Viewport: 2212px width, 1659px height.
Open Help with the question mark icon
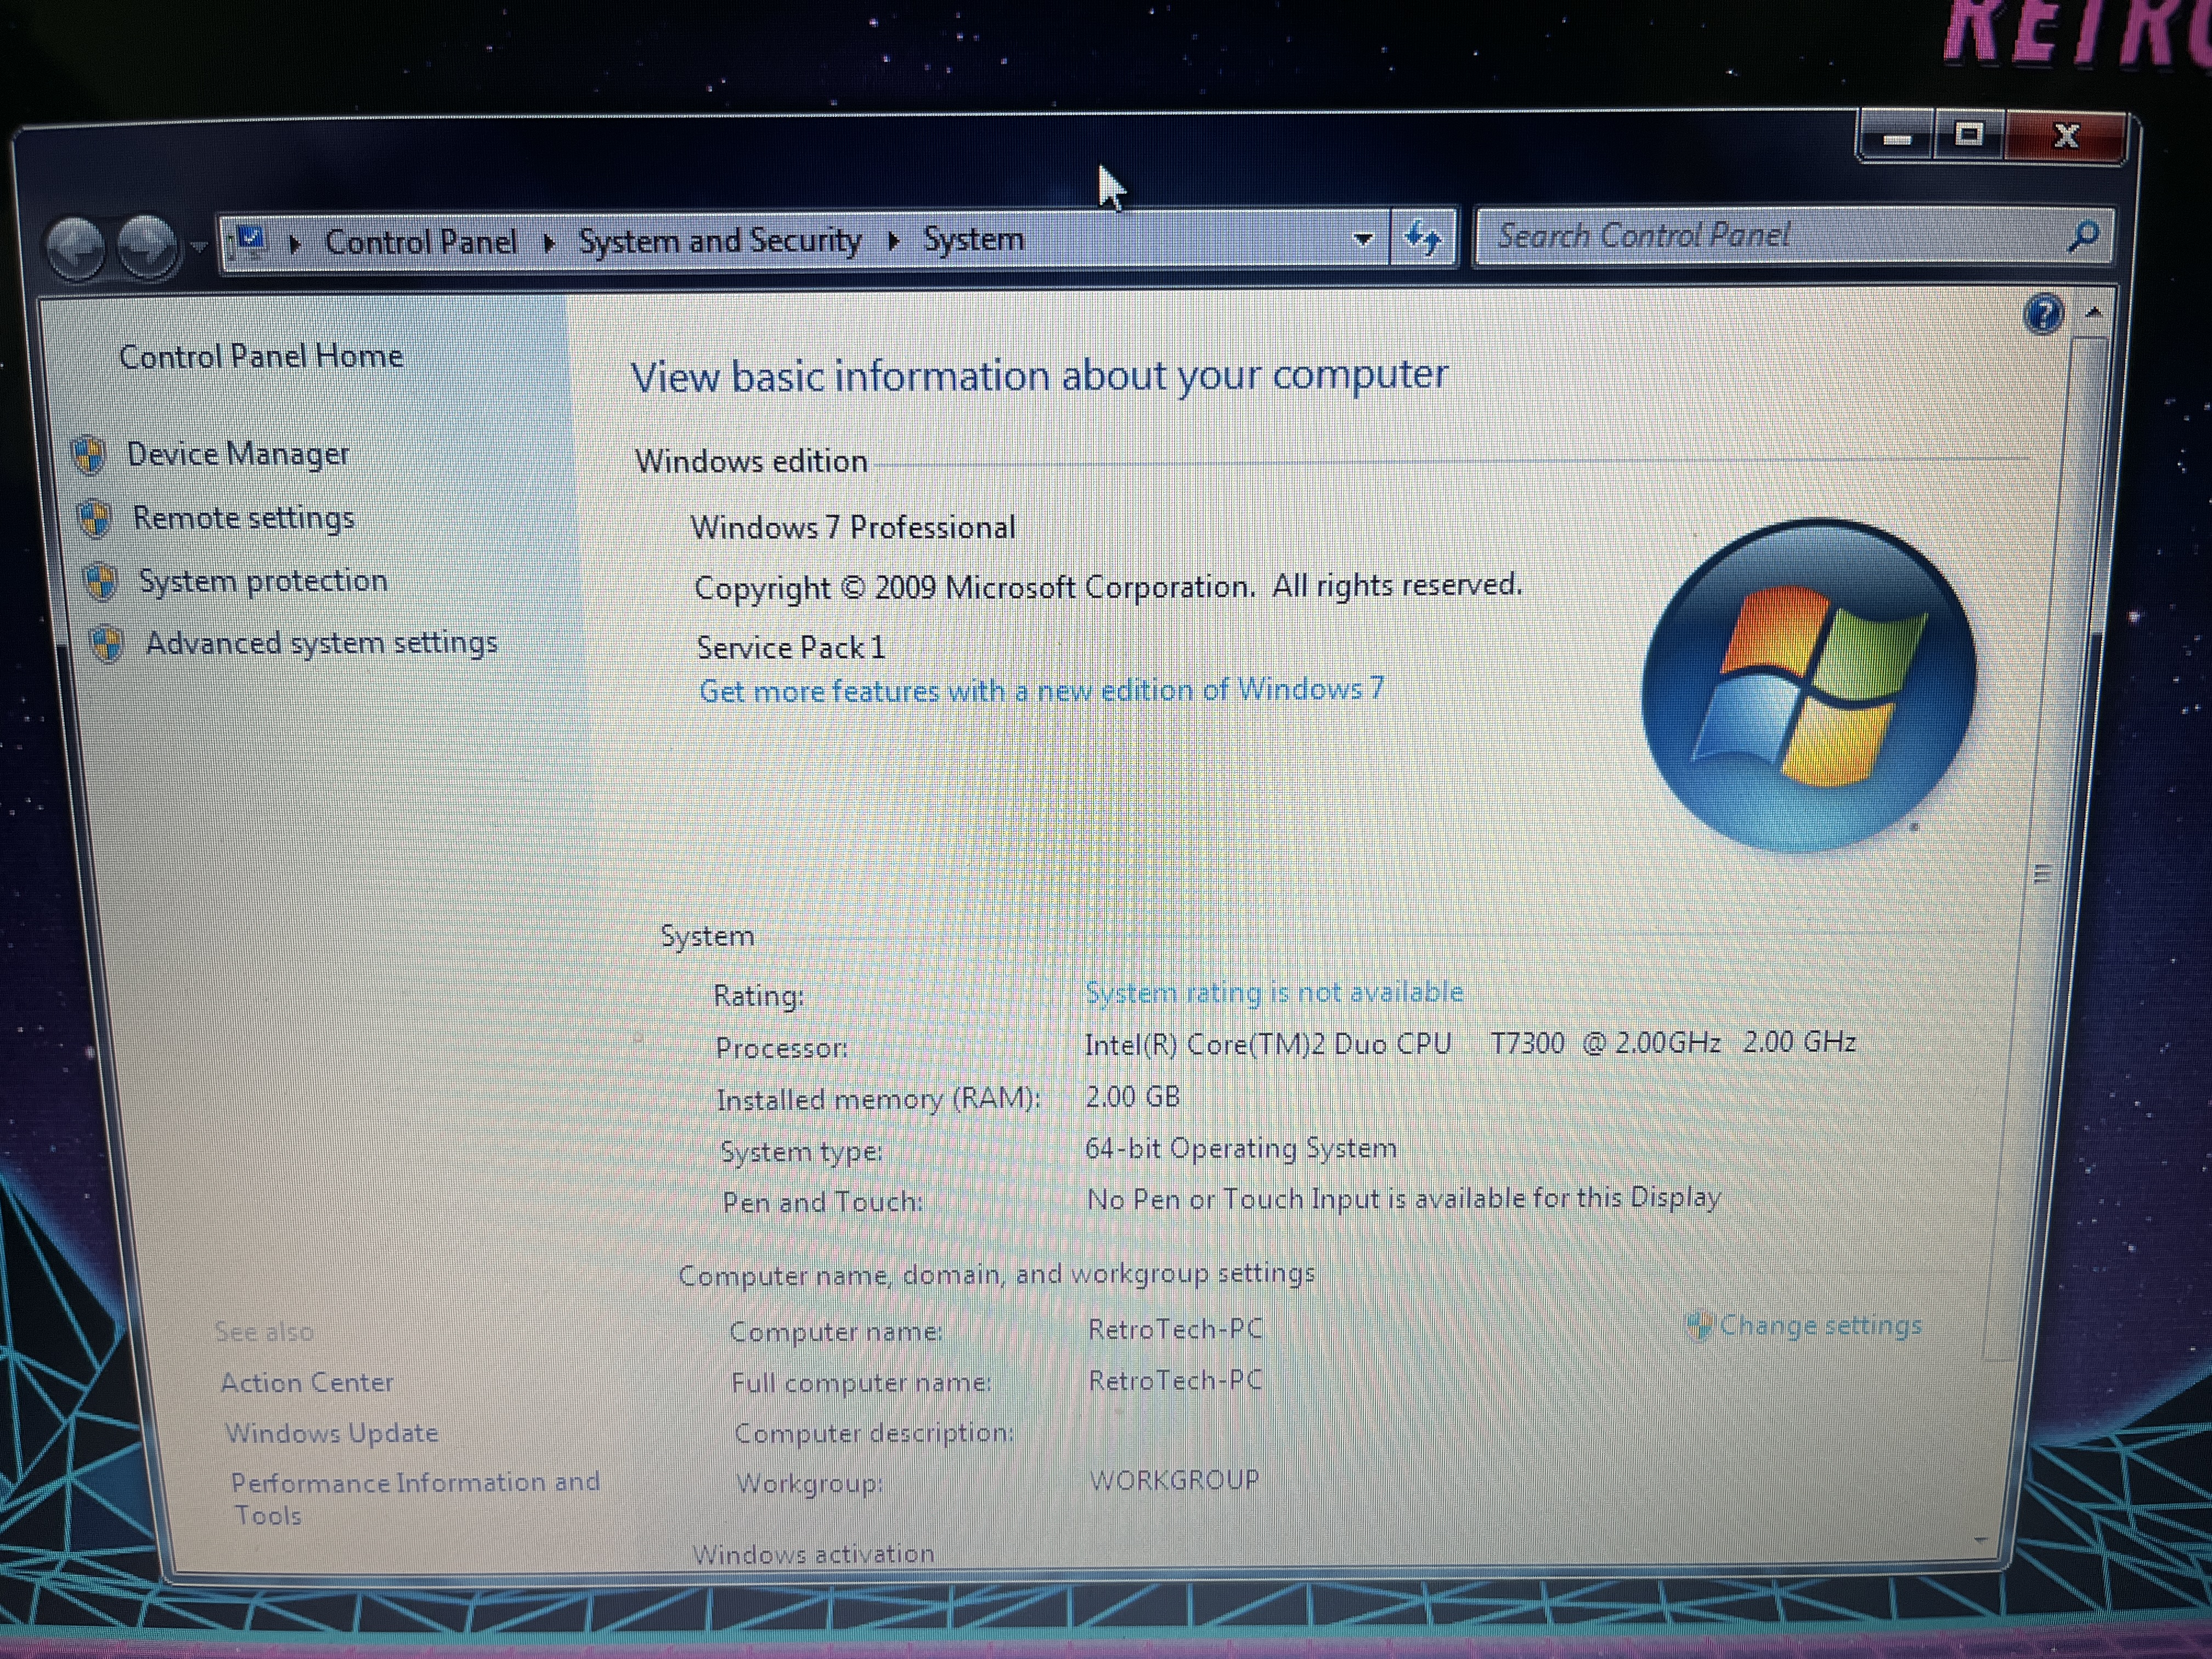click(x=2043, y=314)
